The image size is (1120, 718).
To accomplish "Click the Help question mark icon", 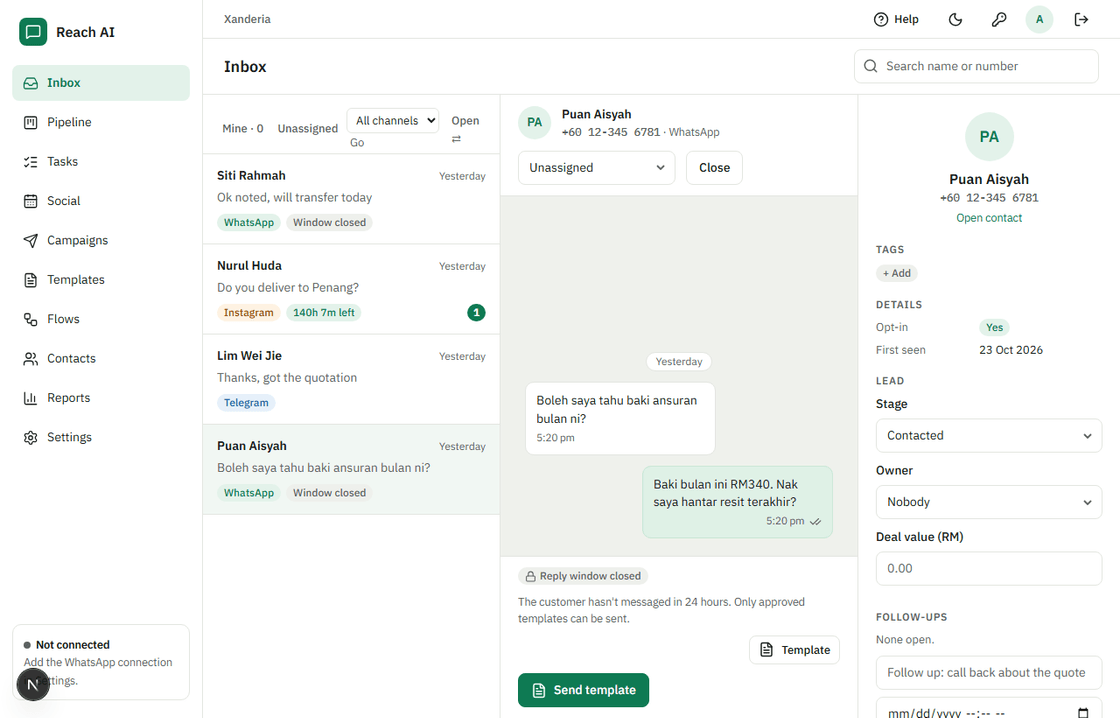I will point(881,19).
